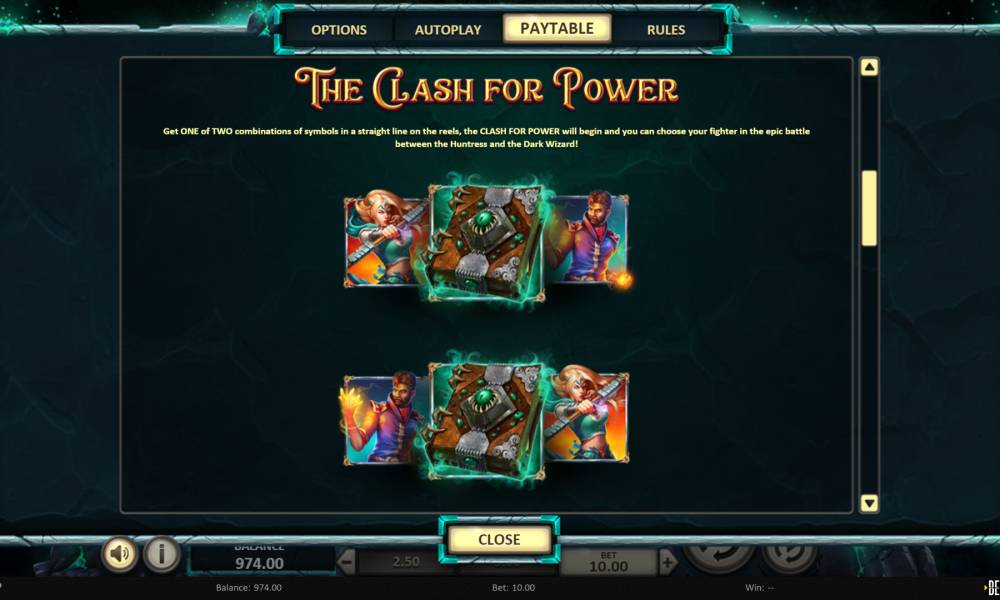Increase bet with the plus button

coord(667,562)
